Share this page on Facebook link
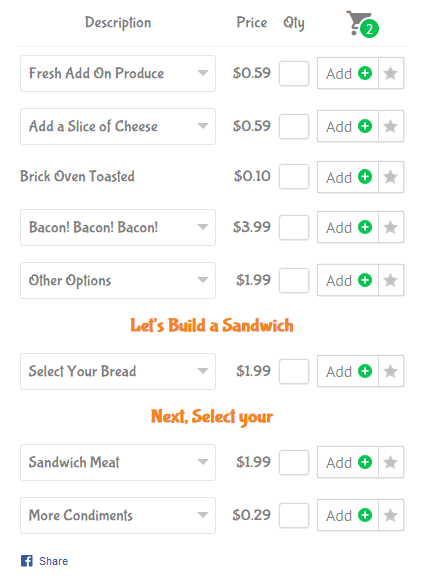The image size is (429, 584). click(x=53, y=561)
